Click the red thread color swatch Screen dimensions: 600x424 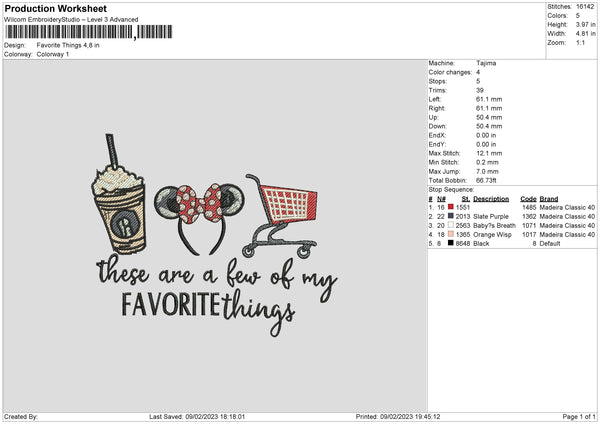pyautogui.click(x=450, y=207)
